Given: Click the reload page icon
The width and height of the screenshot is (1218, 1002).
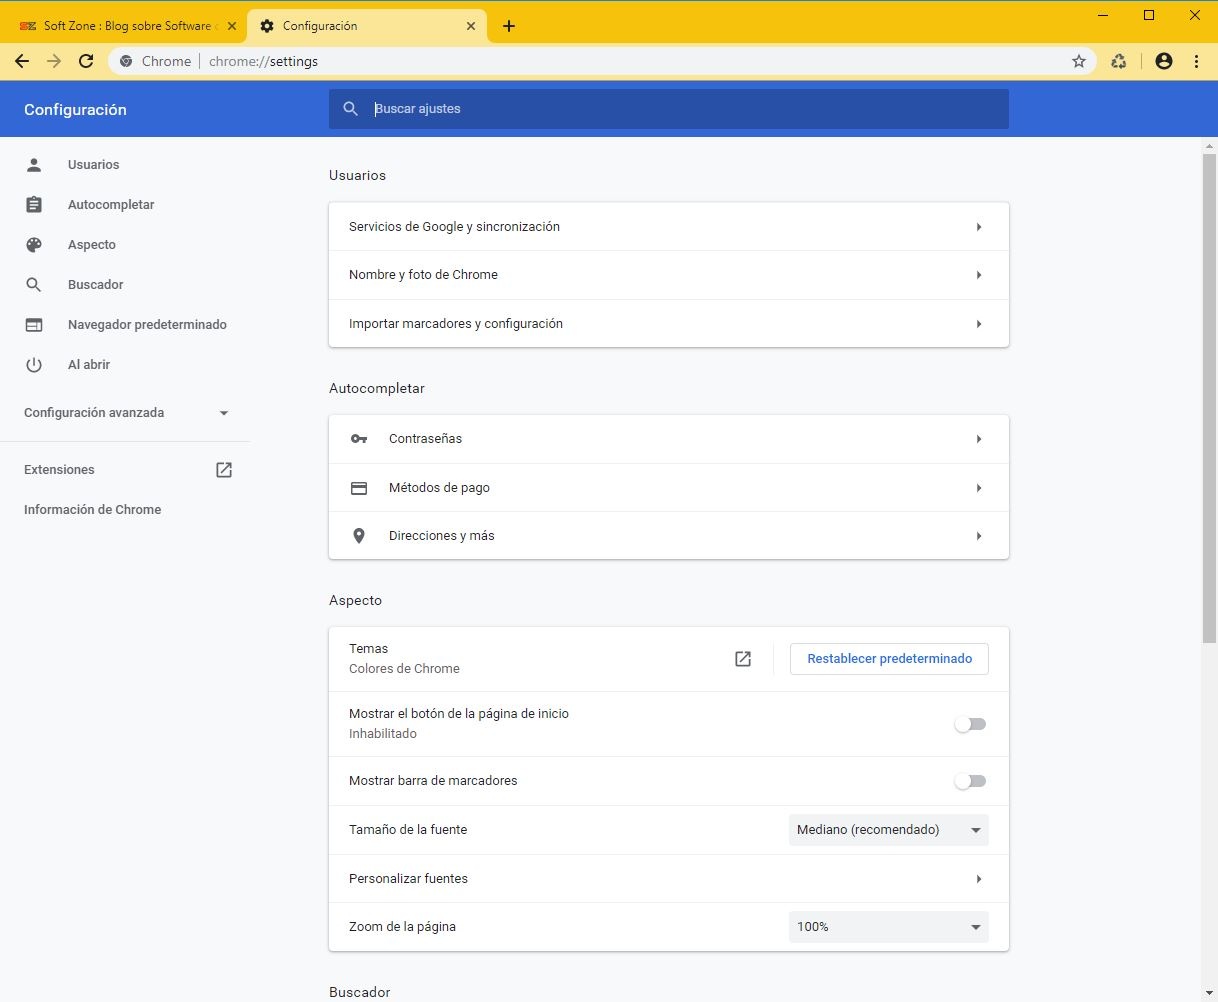Looking at the screenshot, I should coord(86,61).
